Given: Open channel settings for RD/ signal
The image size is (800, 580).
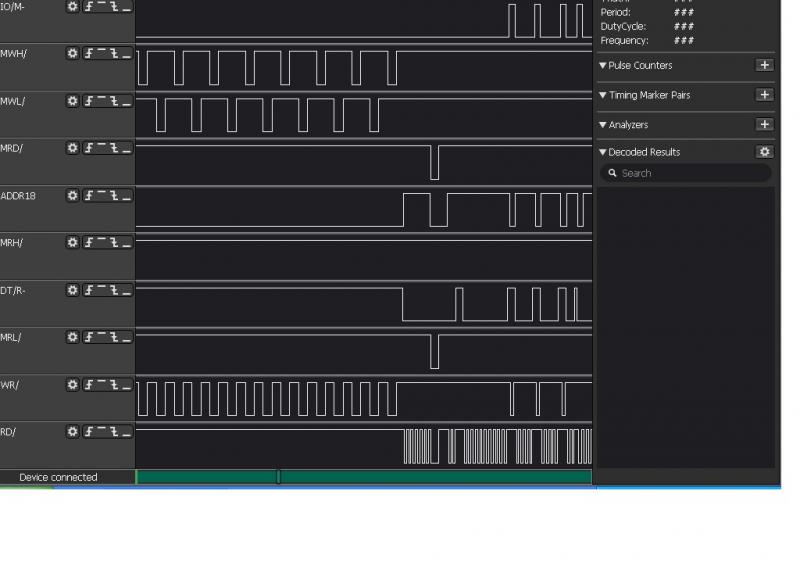Looking at the screenshot, I should tap(72, 431).
